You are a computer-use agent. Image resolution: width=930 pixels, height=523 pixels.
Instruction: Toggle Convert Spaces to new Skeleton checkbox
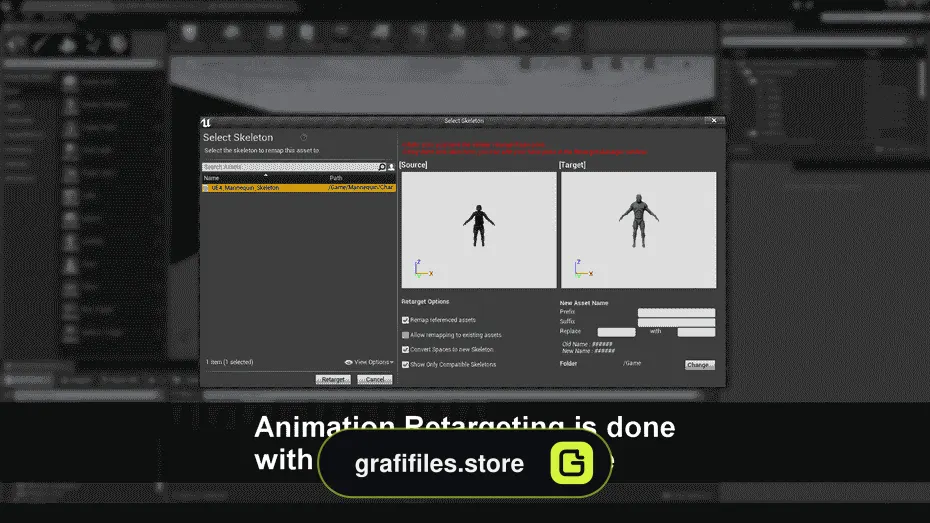[x=406, y=350]
